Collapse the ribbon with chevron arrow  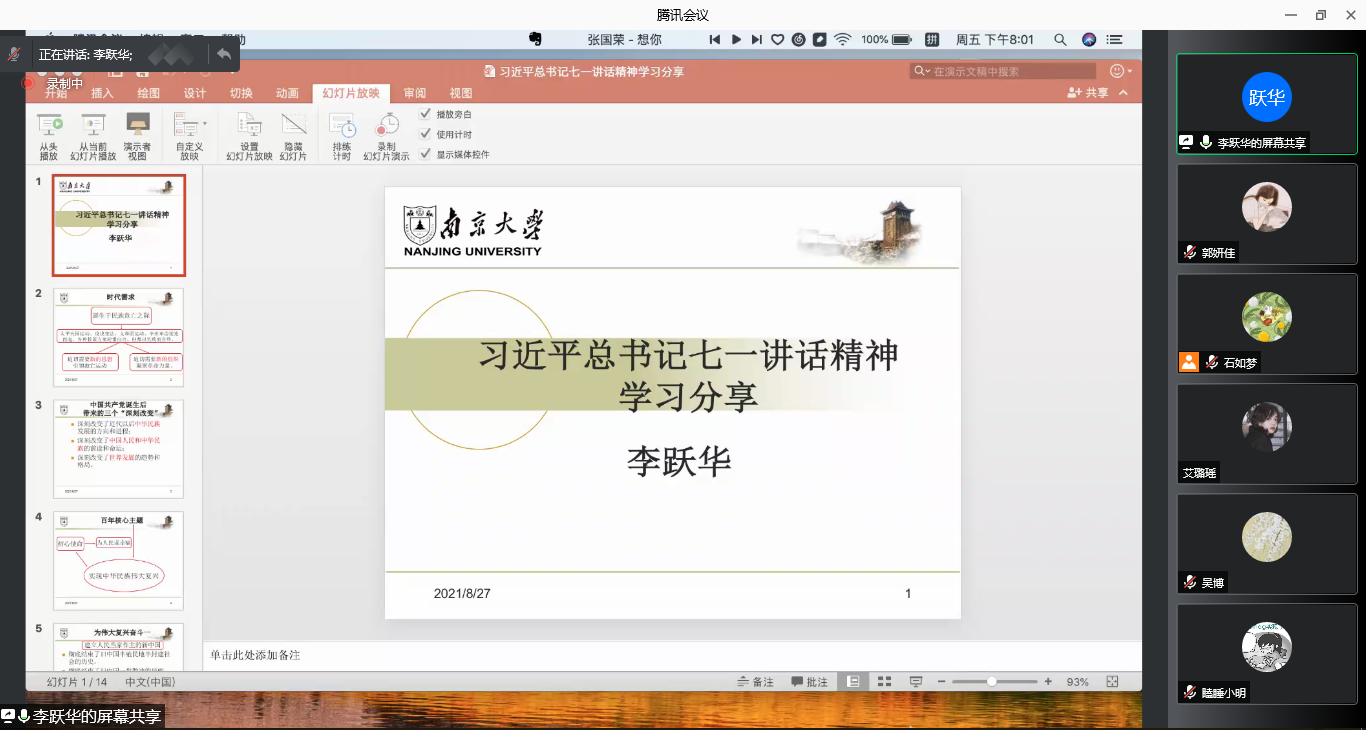tap(1124, 93)
